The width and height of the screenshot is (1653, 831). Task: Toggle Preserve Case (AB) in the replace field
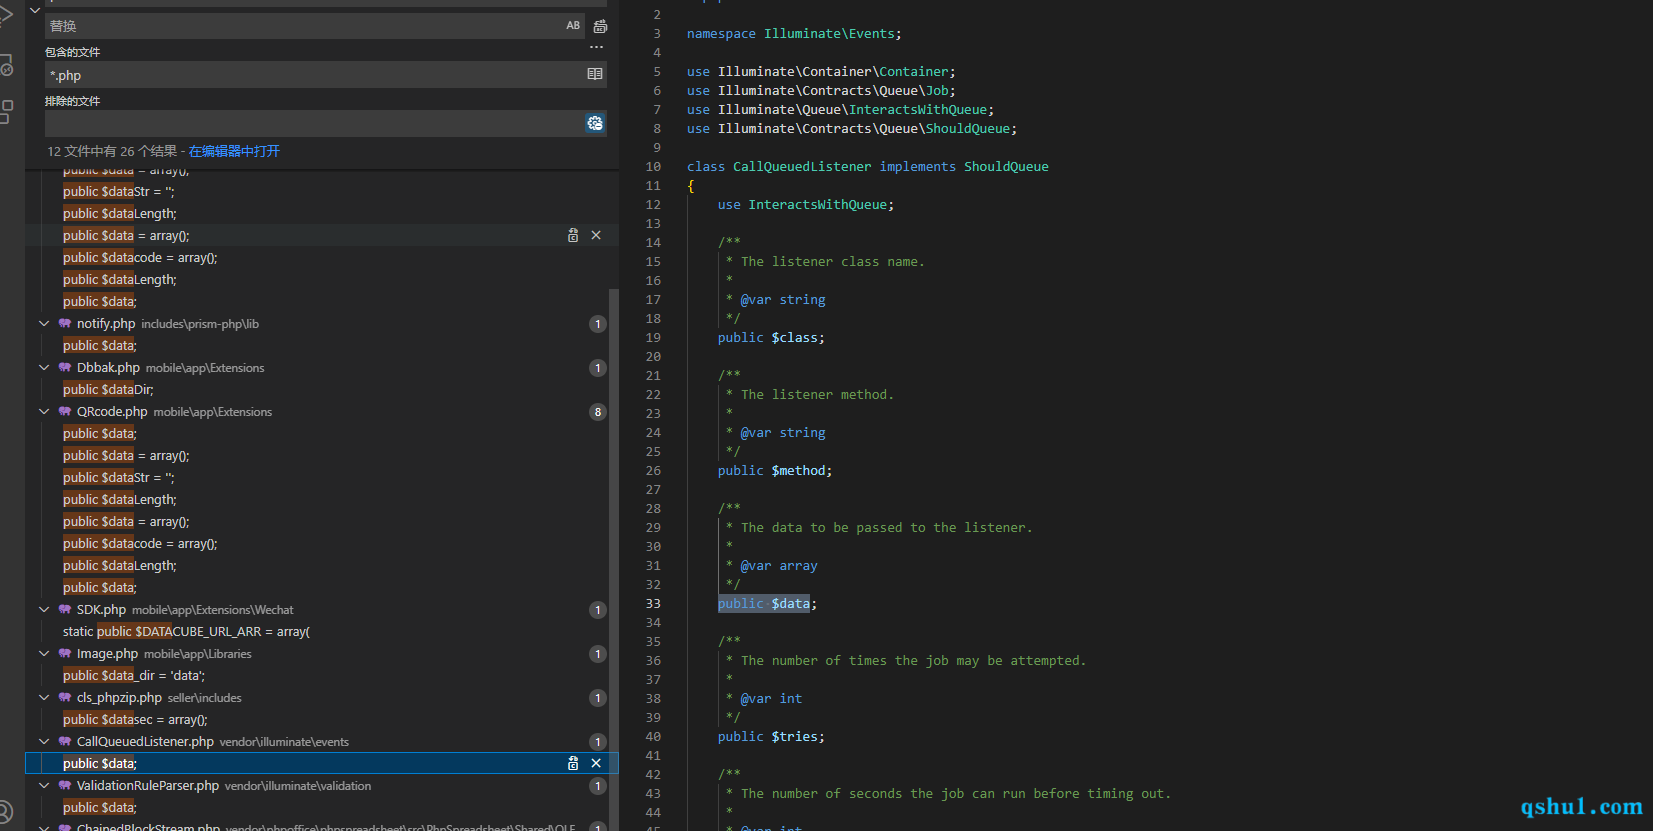(x=573, y=26)
